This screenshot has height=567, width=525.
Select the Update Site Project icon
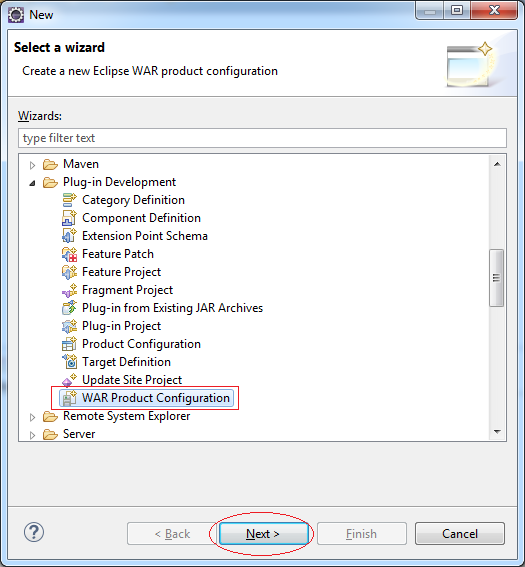[x=69, y=380]
